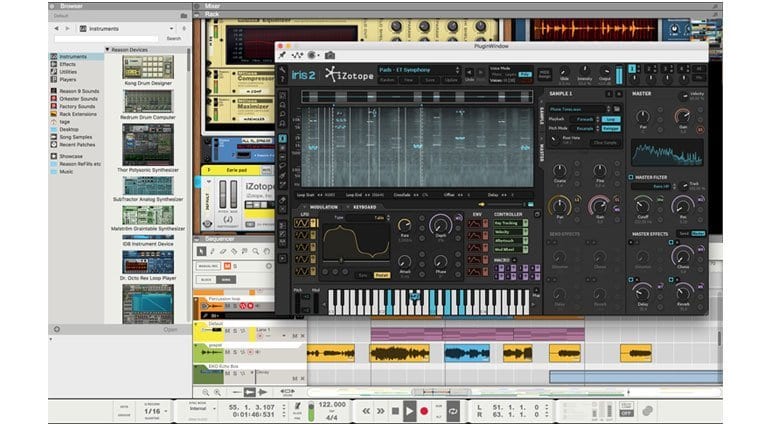Open the Playback Forwards dropdown
Viewport: 770px width, 425px height.
click(585, 119)
